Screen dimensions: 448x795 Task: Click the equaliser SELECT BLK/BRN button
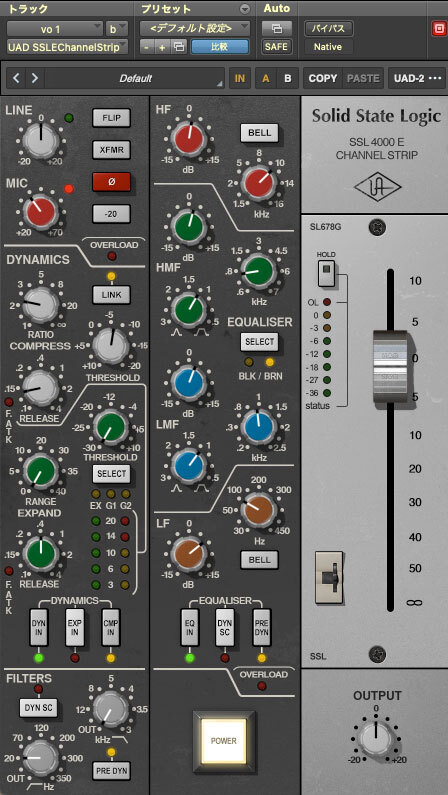(x=260, y=342)
